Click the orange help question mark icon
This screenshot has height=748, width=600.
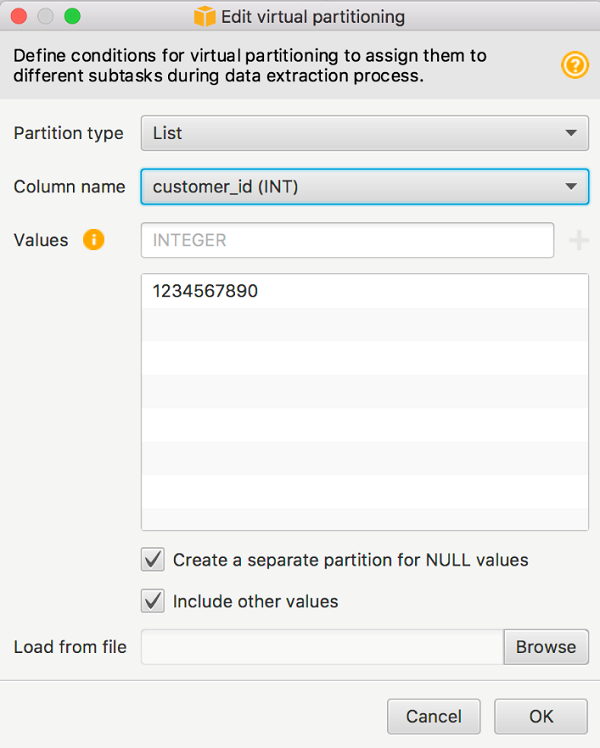pyautogui.click(x=575, y=66)
